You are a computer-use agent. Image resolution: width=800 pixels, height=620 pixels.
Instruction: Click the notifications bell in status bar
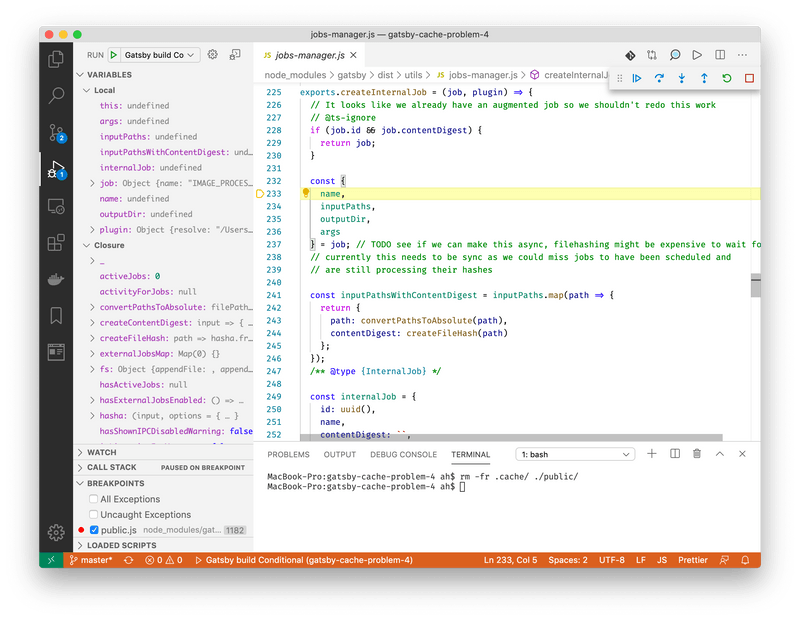(x=745, y=560)
